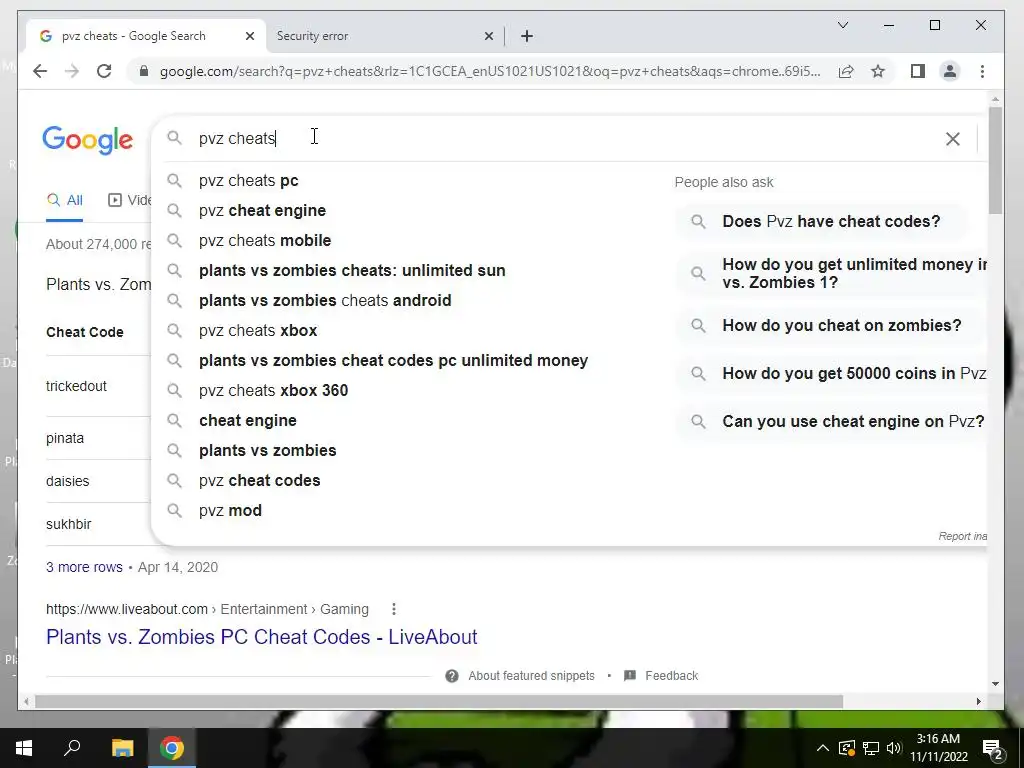The image size is (1024, 768).
Task: Choose suggestion plants vs zombies cheats: unlimited sun
Action: coord(352,270)
